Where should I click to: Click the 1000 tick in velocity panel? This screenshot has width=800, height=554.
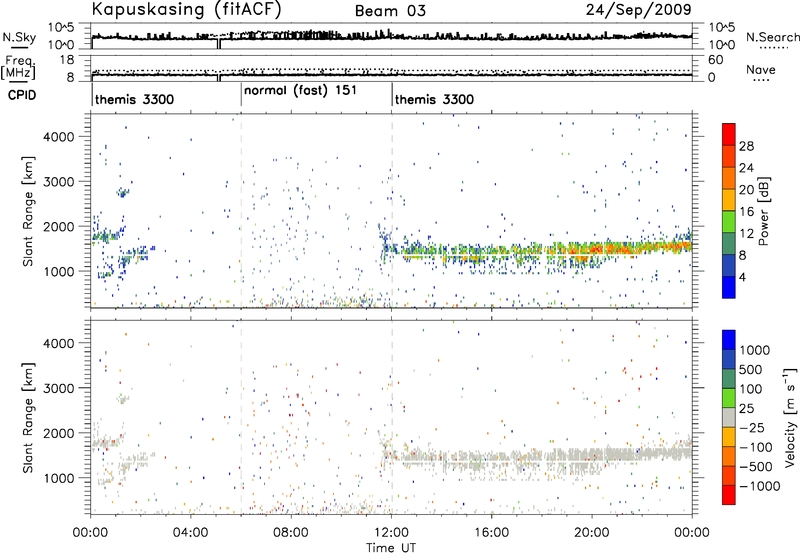click(x=58, y=478)
